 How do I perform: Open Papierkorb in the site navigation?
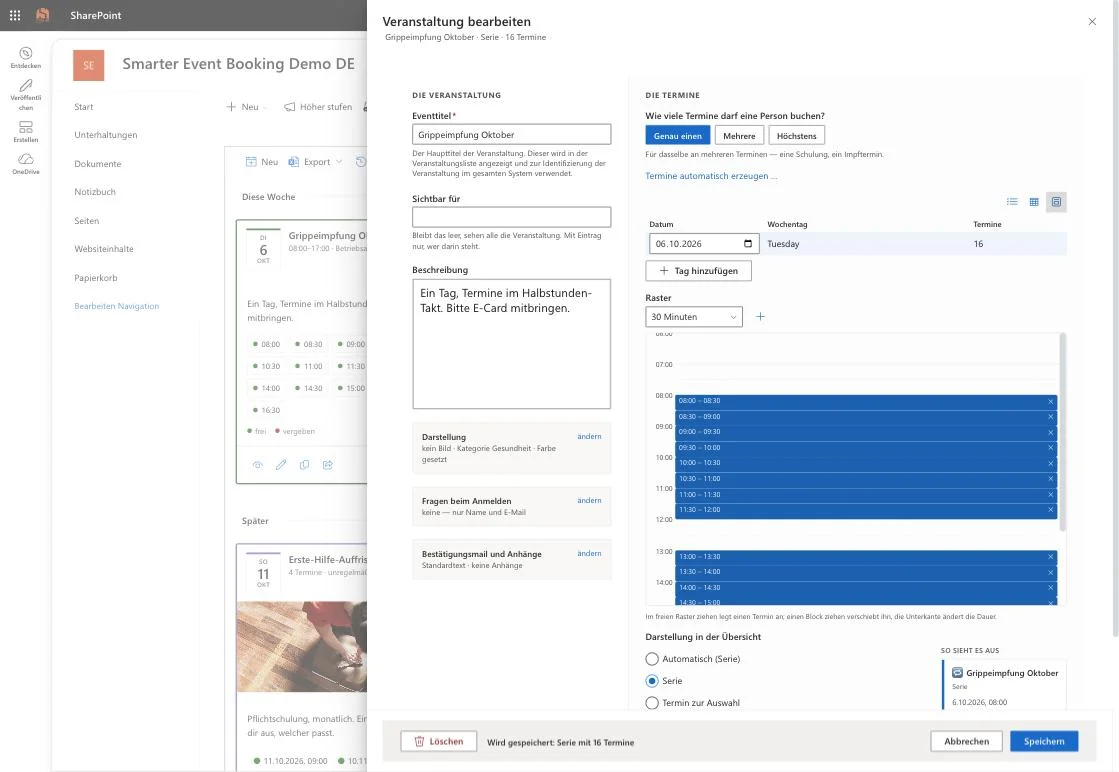[x=96, y=278]
